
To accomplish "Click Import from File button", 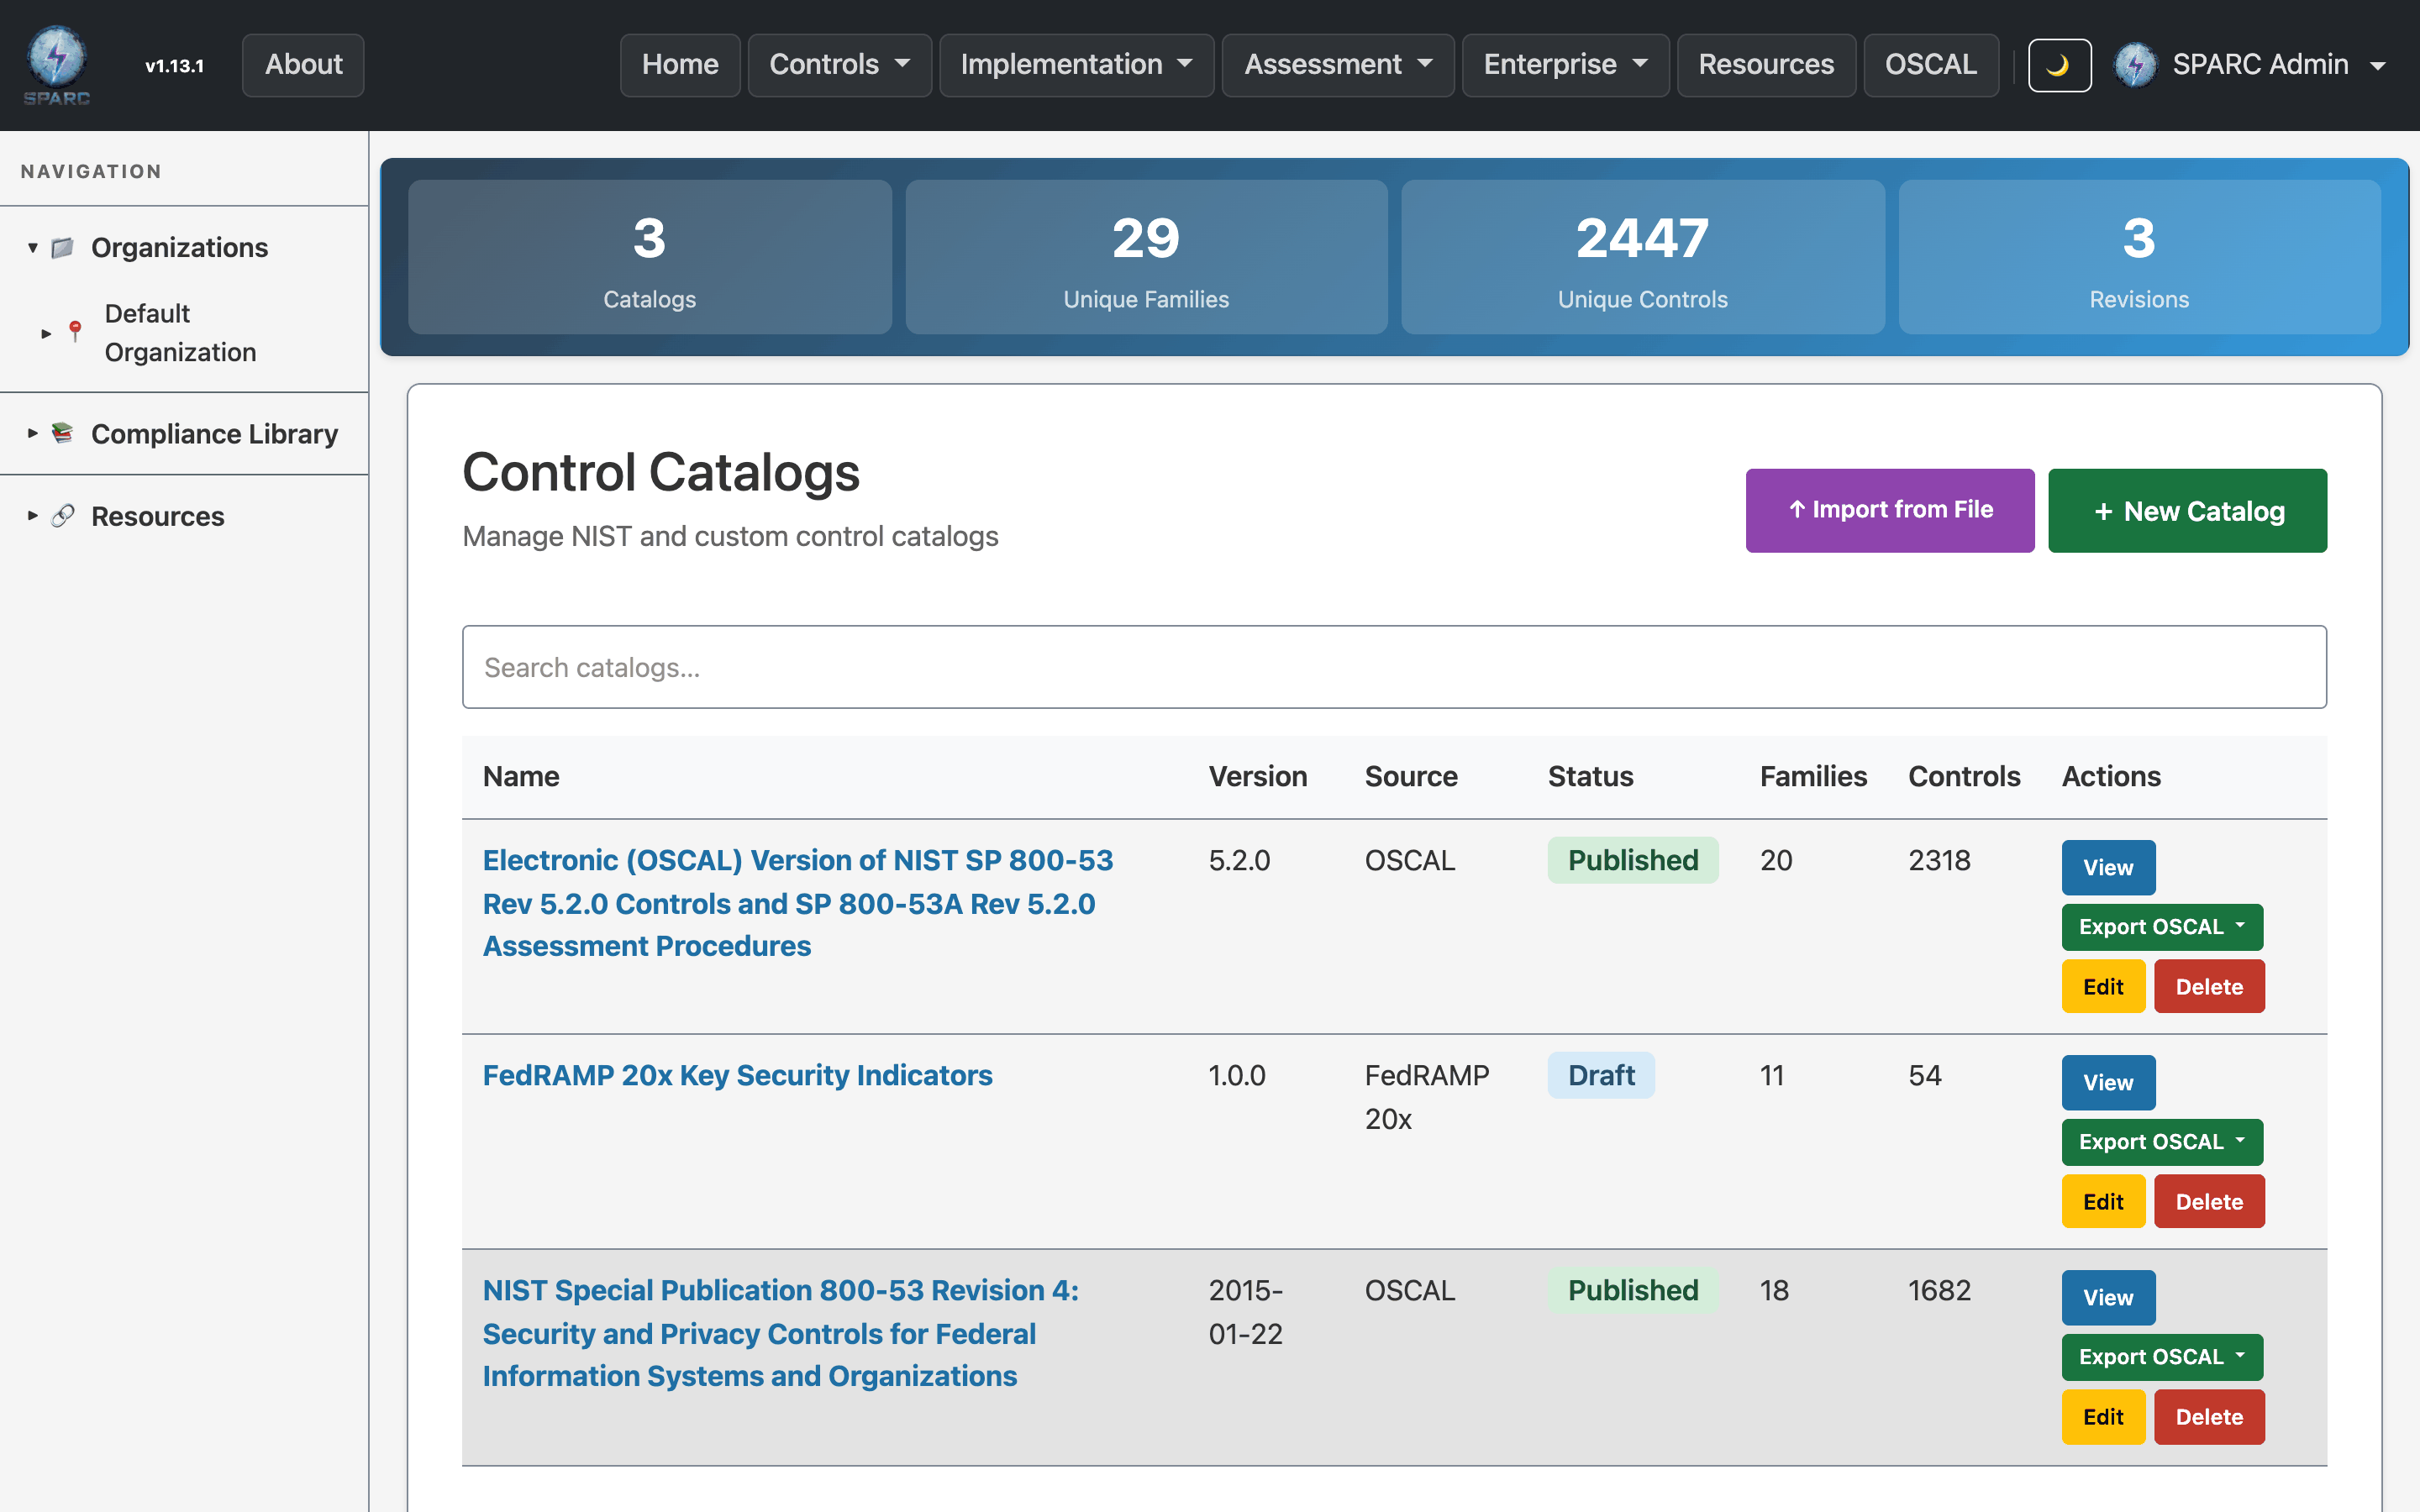I will (1889, 510).
